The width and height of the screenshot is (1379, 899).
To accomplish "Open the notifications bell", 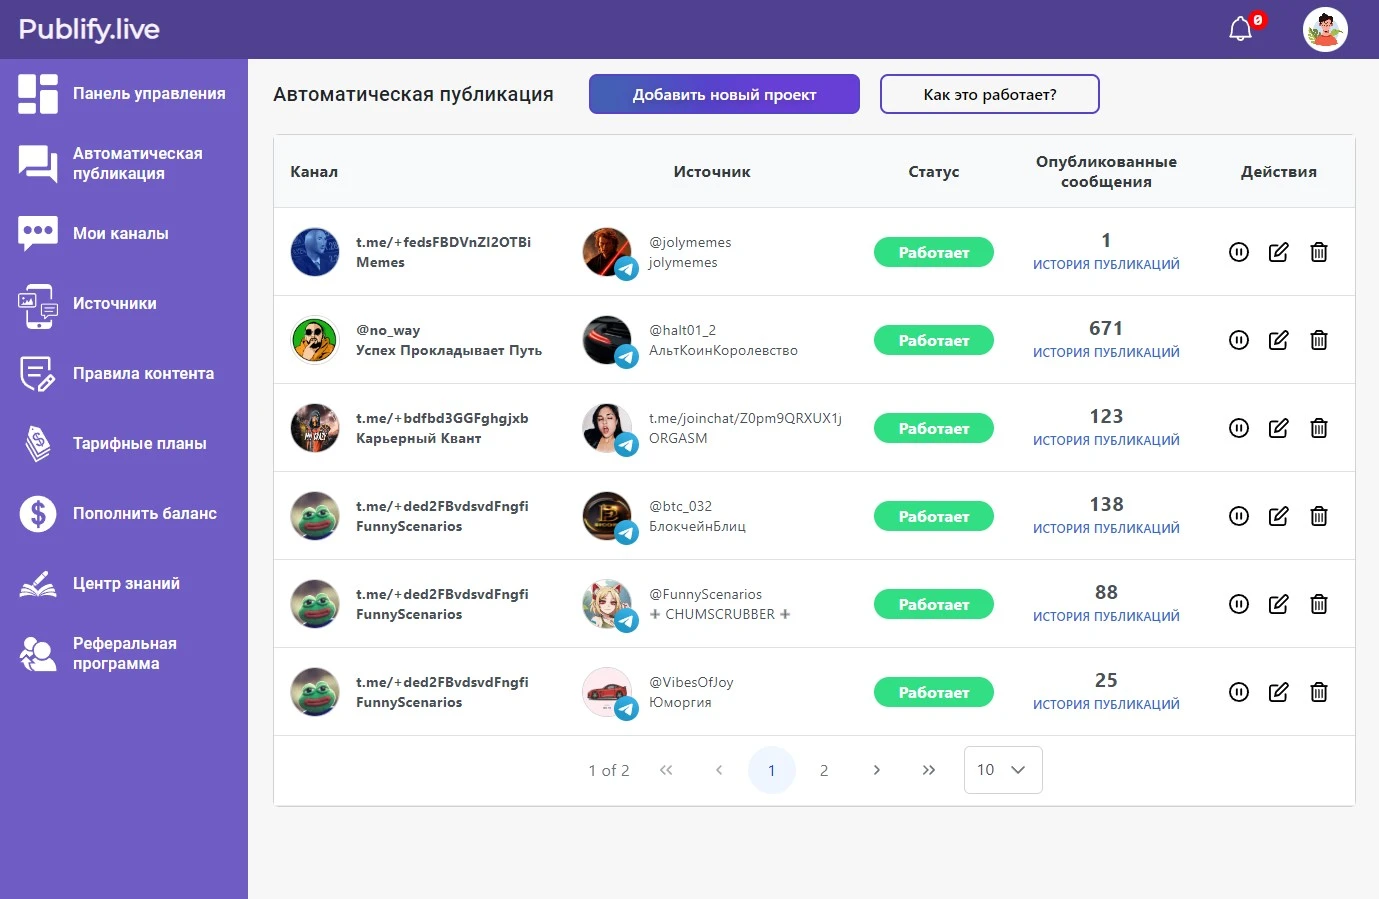I will (x=1240, y=29).
